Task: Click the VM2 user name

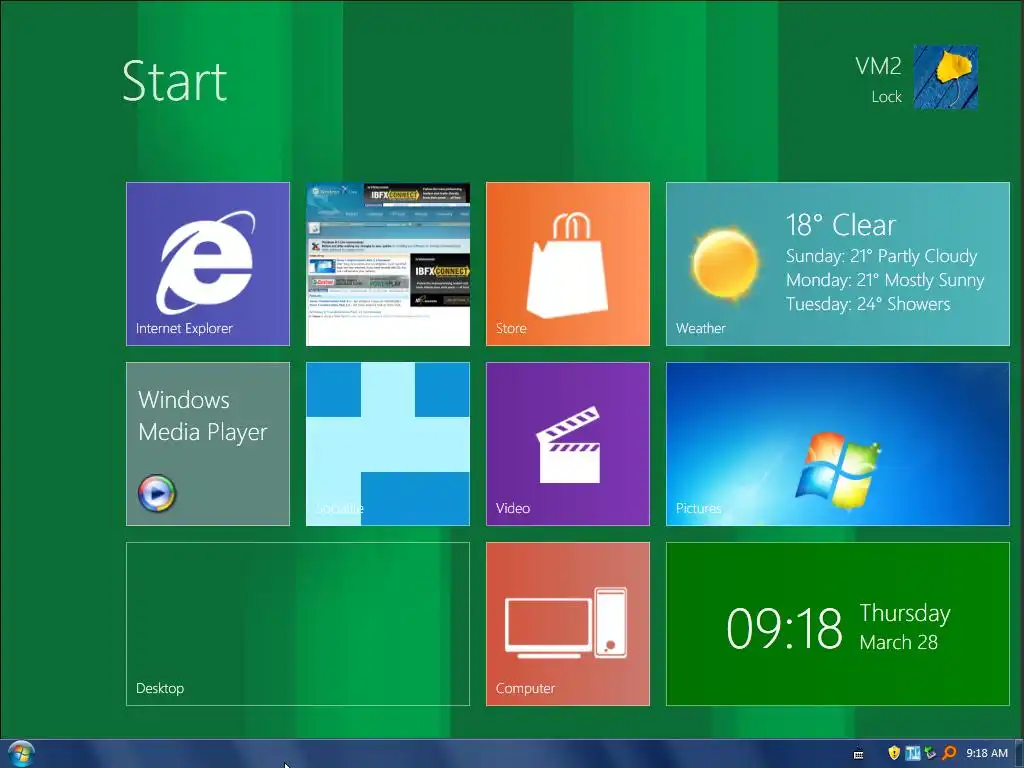Action: [x=878, y=66]
